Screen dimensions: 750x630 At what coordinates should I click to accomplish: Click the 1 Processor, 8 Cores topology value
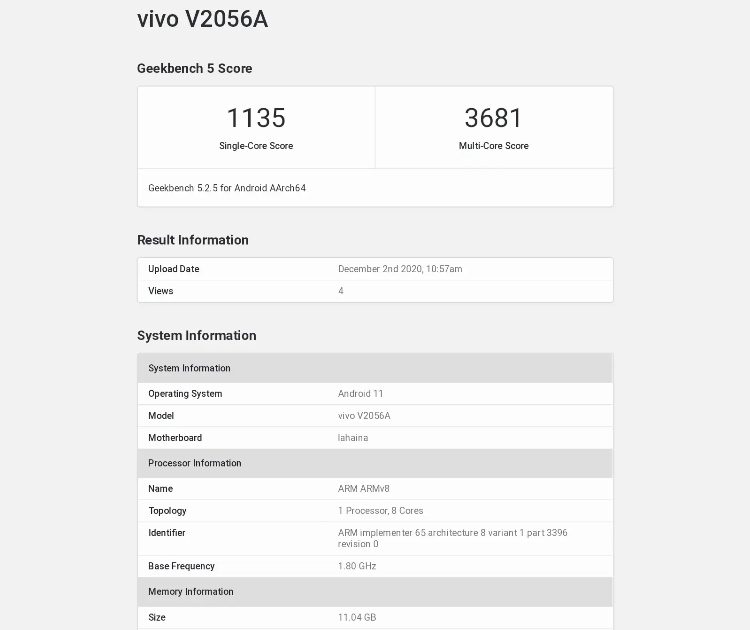click(x=381, y=511)
